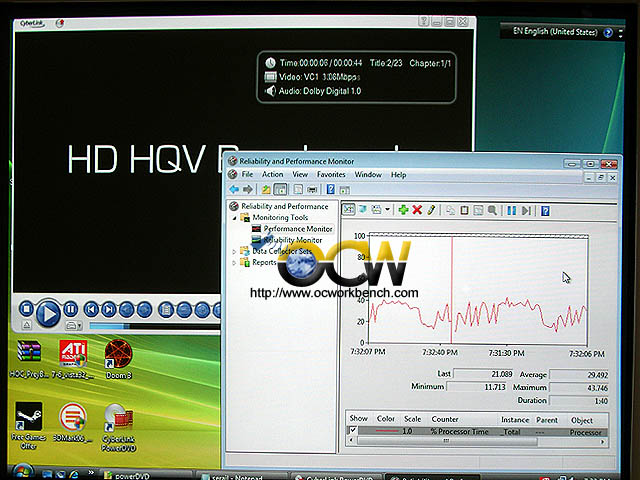The image size is (640, 480).
Task: Click View Current Activity graph icon
Action: click(349, 209)
